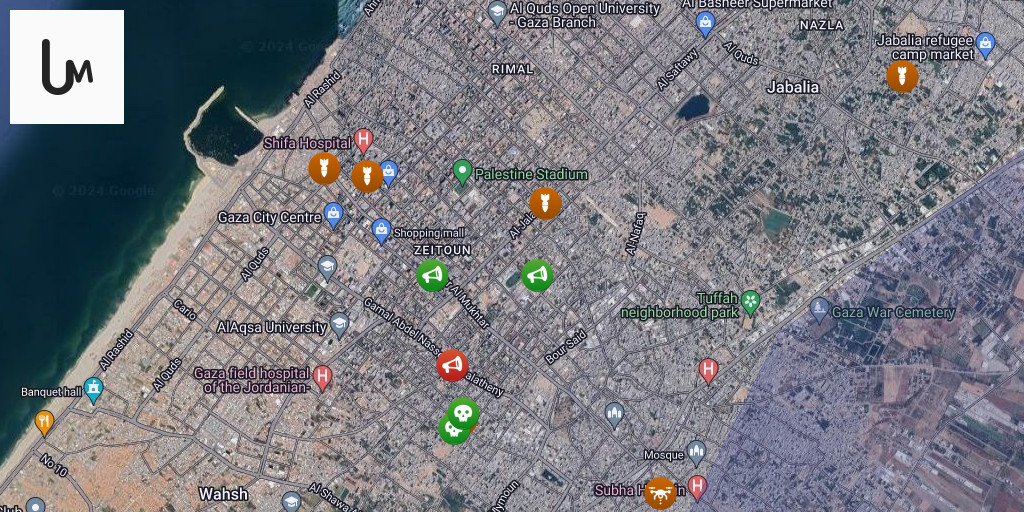Image resolution: width=1024 pixels, height=512 pixels.
Task: Select the Gaza field hospital pin
Action: point(322,377)
